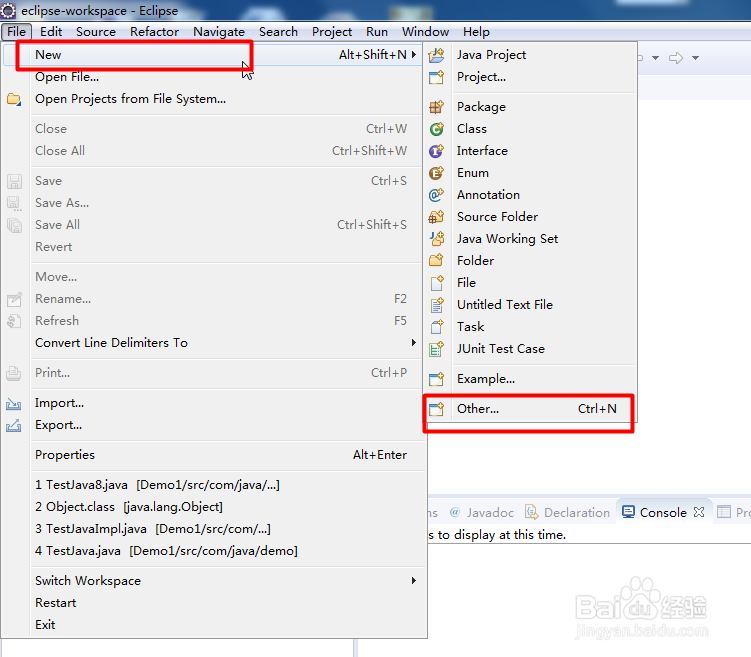The height and width of the screenshot is (657, 751).
Task: Expand the Switch Workspace submenu arrow
Action: [x=414, y=580]
